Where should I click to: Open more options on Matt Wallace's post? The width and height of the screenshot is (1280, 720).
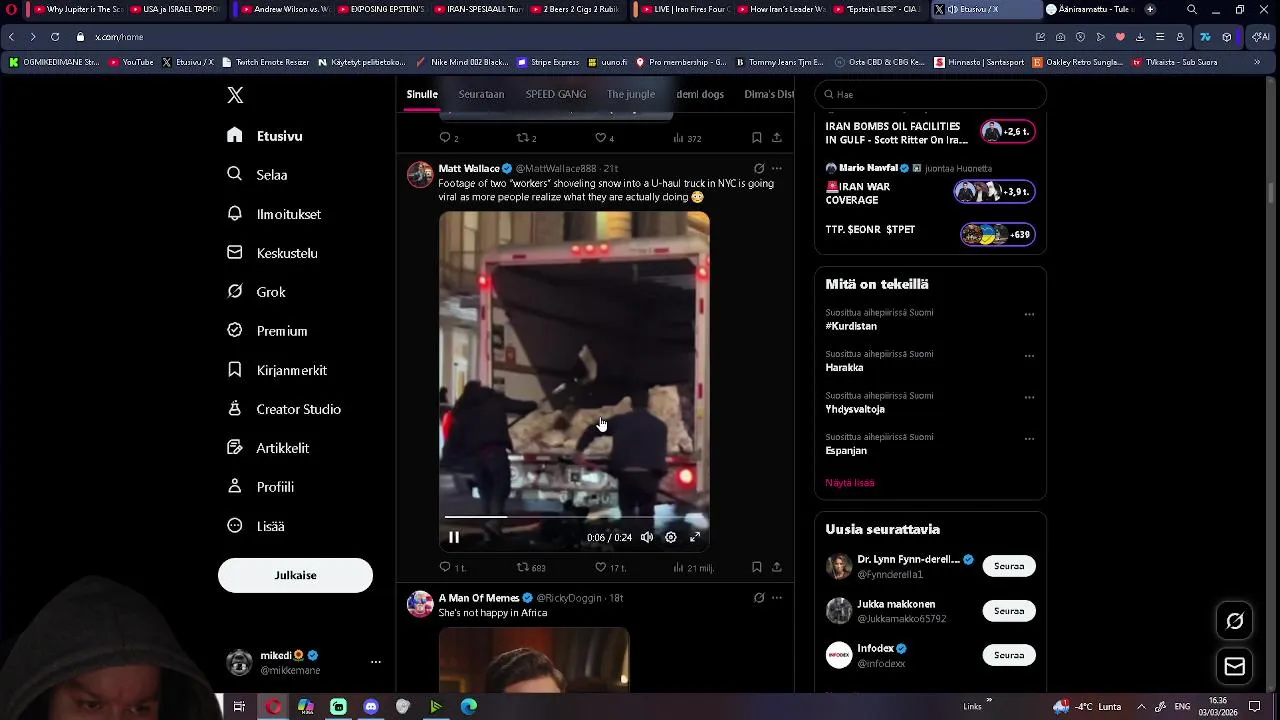coord(777,168)
